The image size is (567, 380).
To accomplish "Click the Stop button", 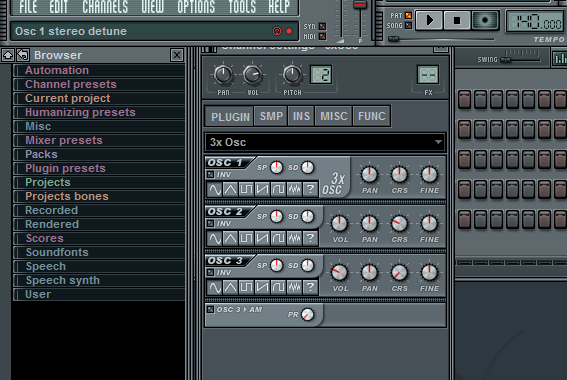I will [457, 20].
